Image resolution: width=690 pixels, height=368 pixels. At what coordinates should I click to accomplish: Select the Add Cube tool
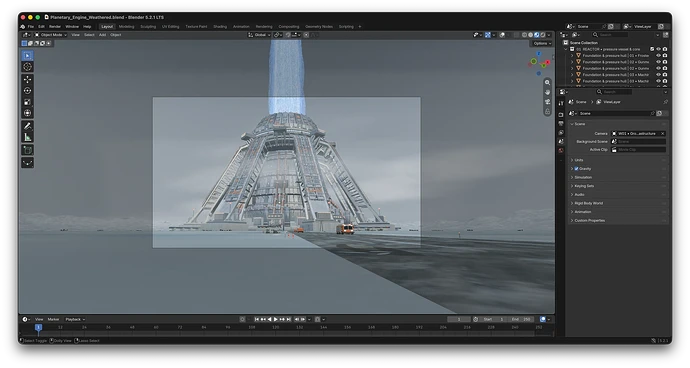[27, 151]
